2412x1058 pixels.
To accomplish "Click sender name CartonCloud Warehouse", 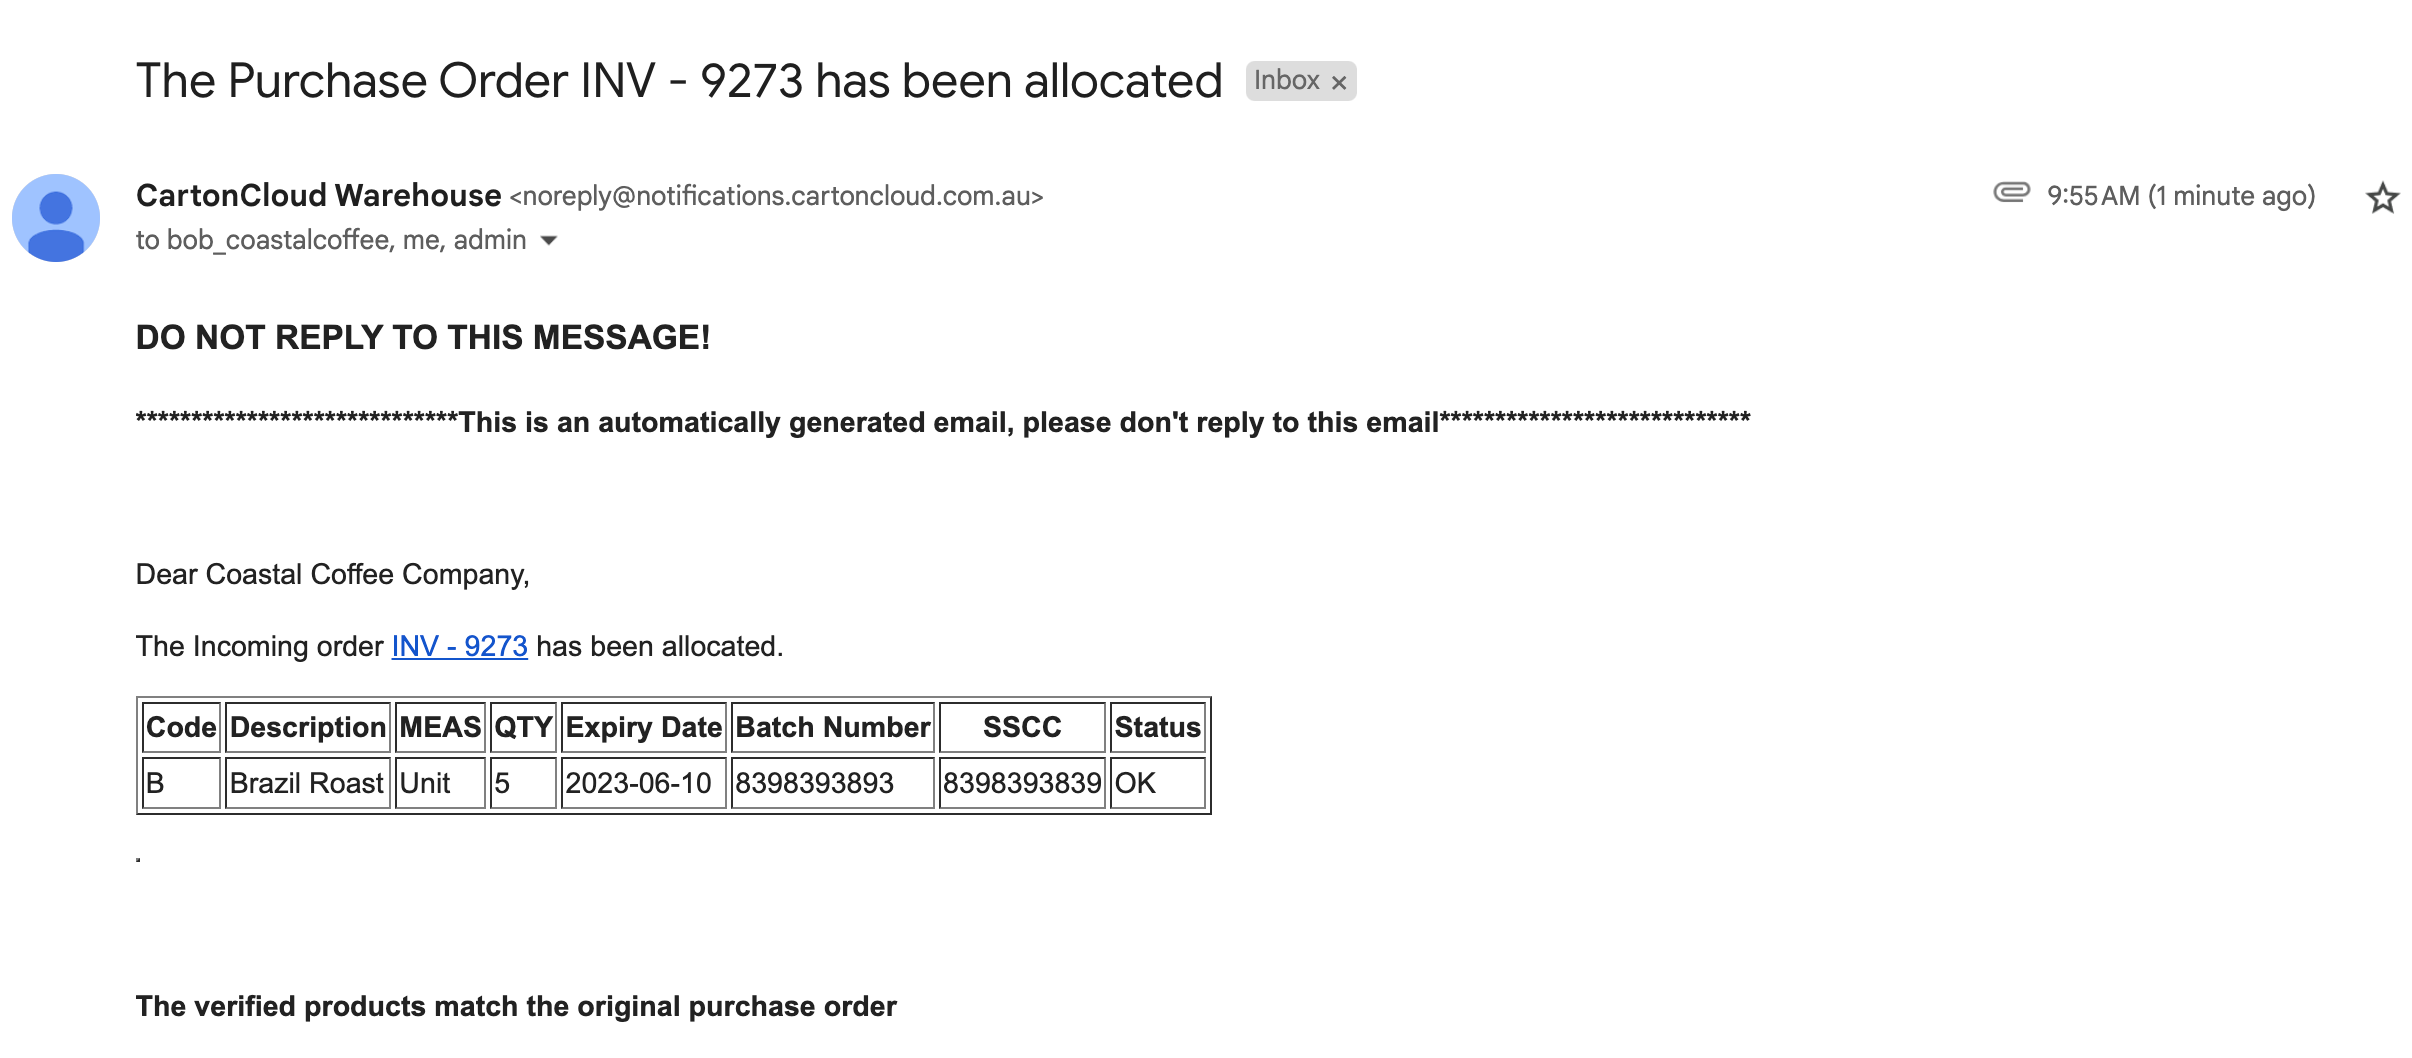I will 318,196.
